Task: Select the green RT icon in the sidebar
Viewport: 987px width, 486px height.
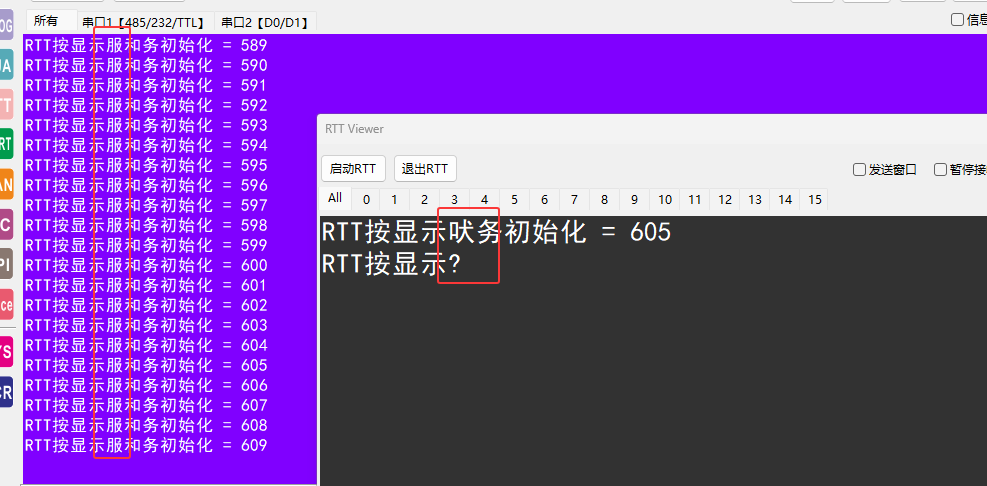Action: [6, 144]
